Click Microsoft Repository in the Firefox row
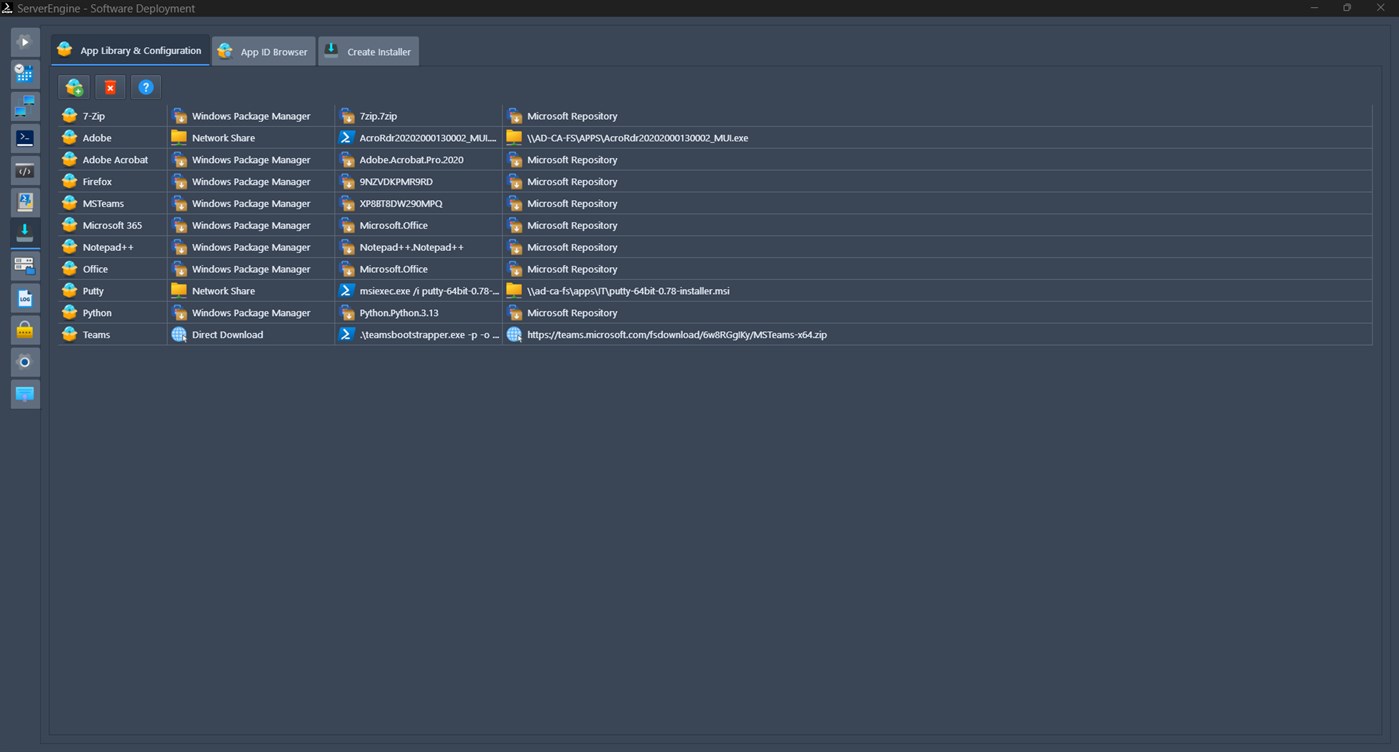The width and height of the screenshot is (1399, 752). pos(572,182)
